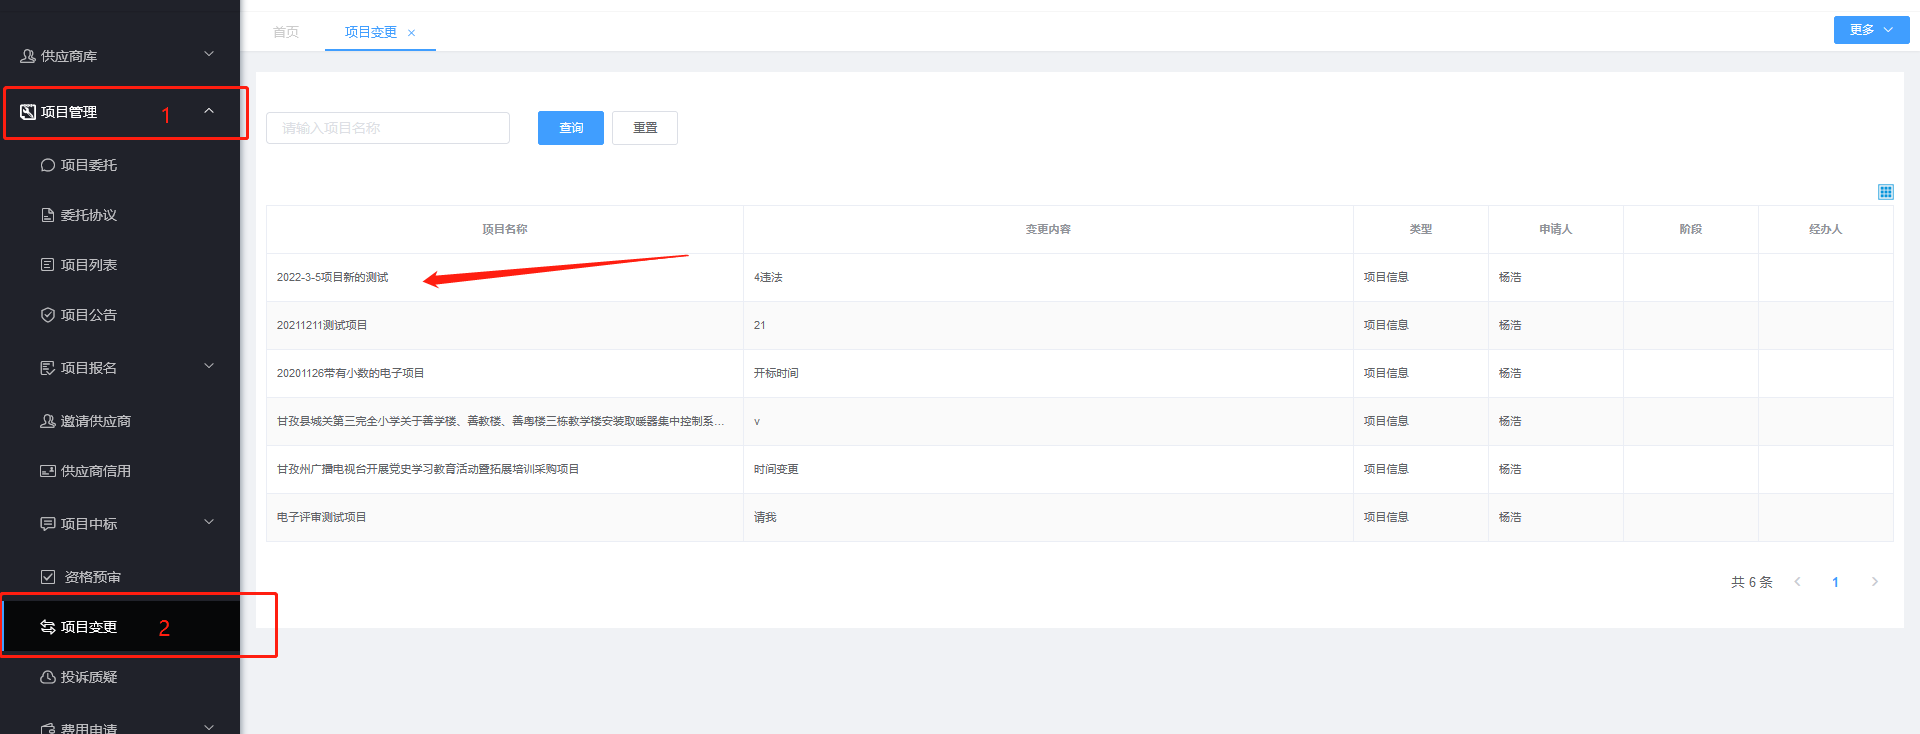Expand the 费用申请 menu chevron
This screenshot has height=734, width=1920.
coord(209,727)
